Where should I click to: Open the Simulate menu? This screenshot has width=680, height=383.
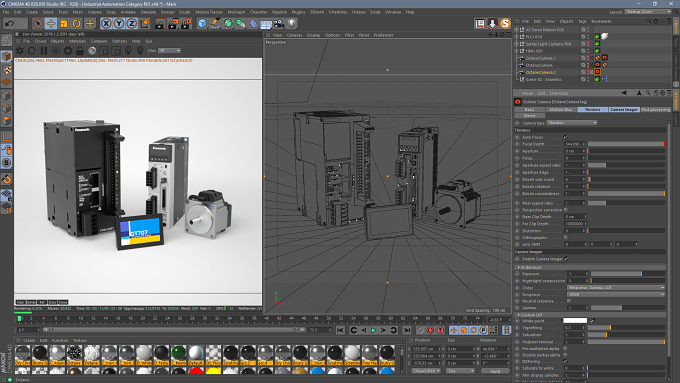tap(148, 12)
